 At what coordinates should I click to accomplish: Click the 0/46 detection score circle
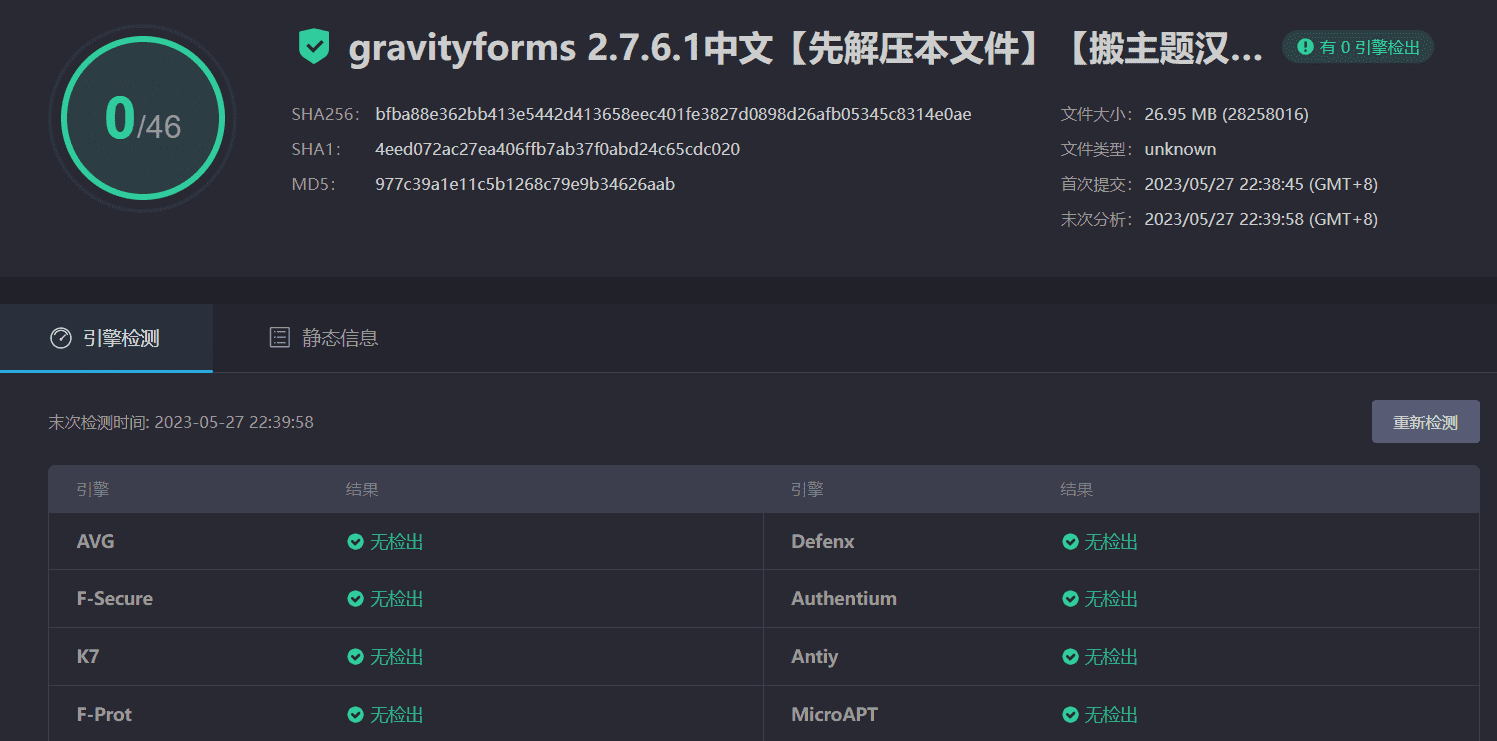143,119
